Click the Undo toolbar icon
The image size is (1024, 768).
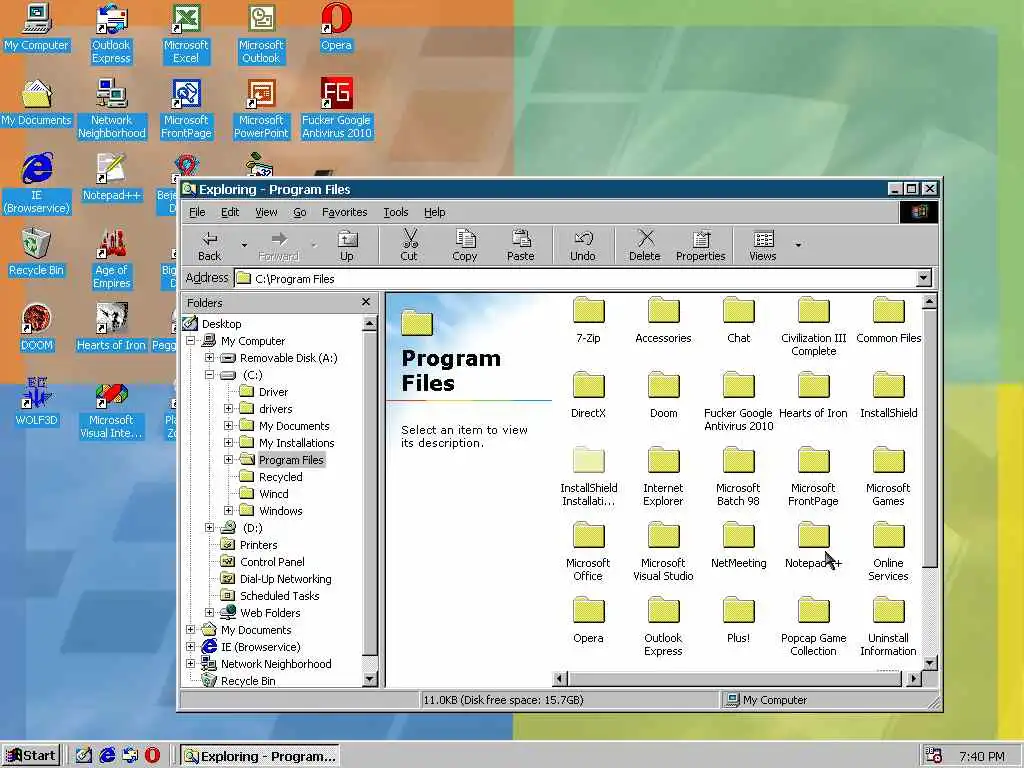pos(583,246)
